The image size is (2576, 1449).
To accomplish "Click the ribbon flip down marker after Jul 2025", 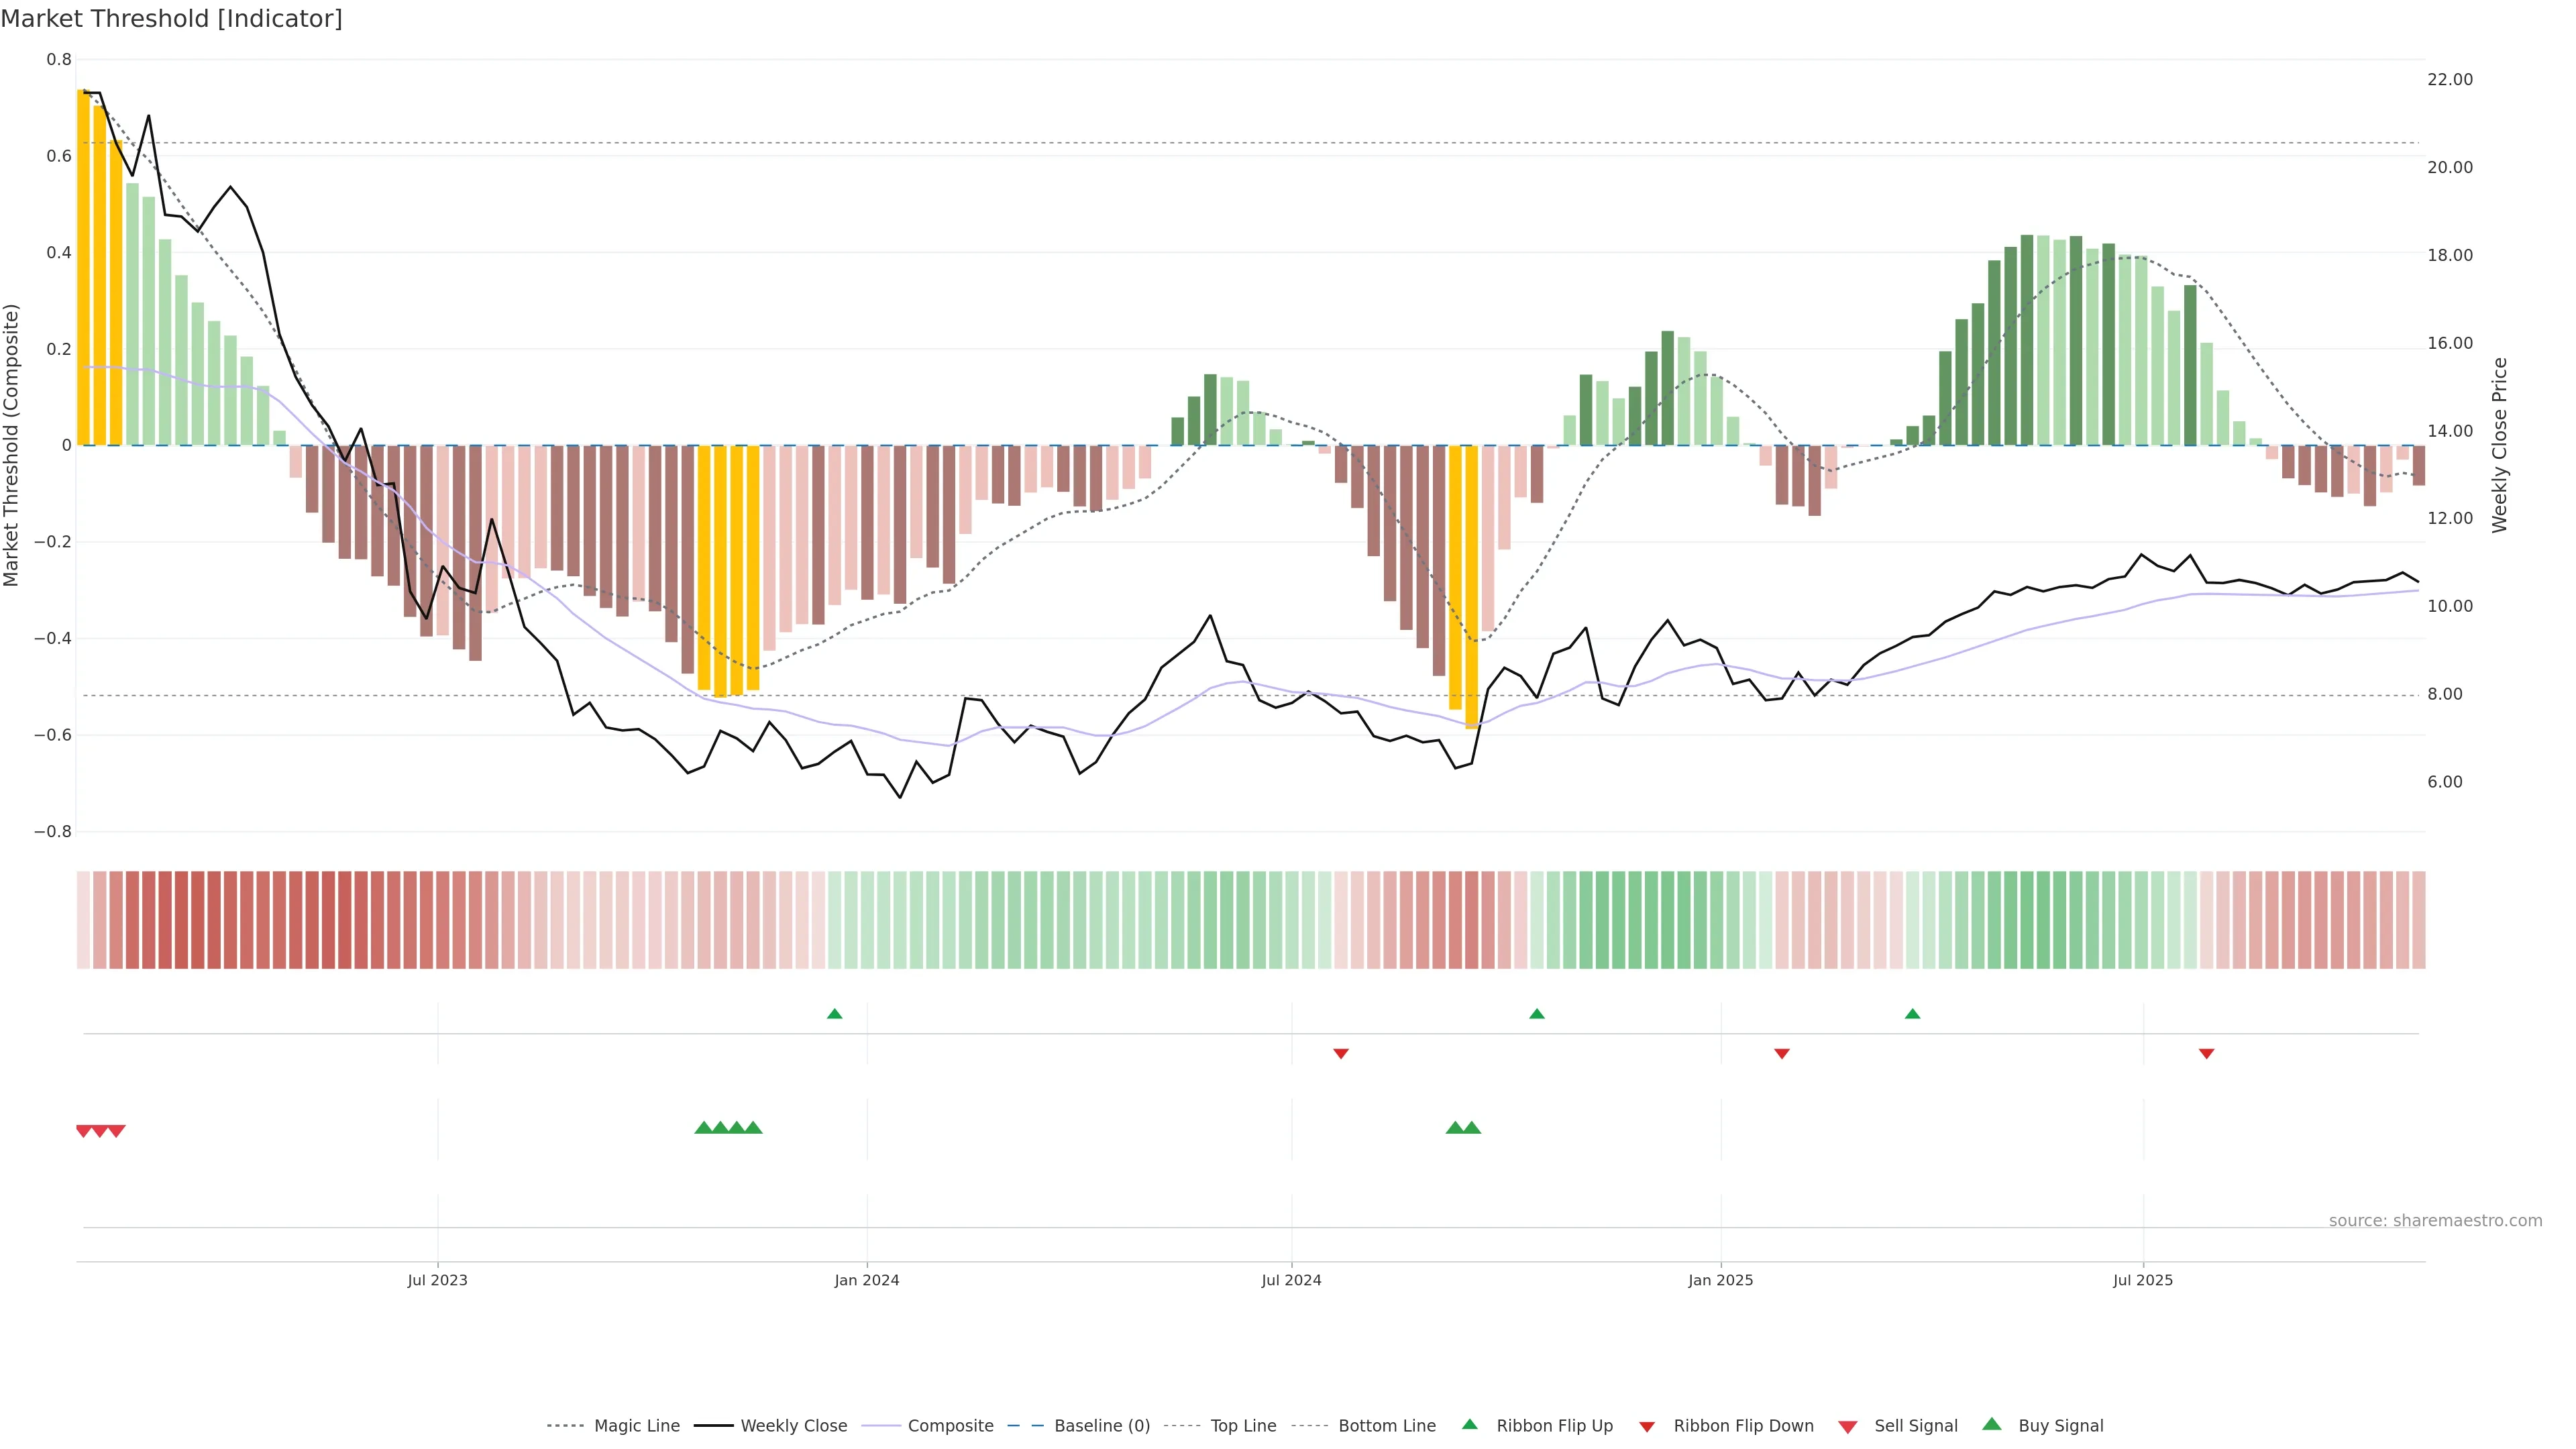I will point(2206,1053).
